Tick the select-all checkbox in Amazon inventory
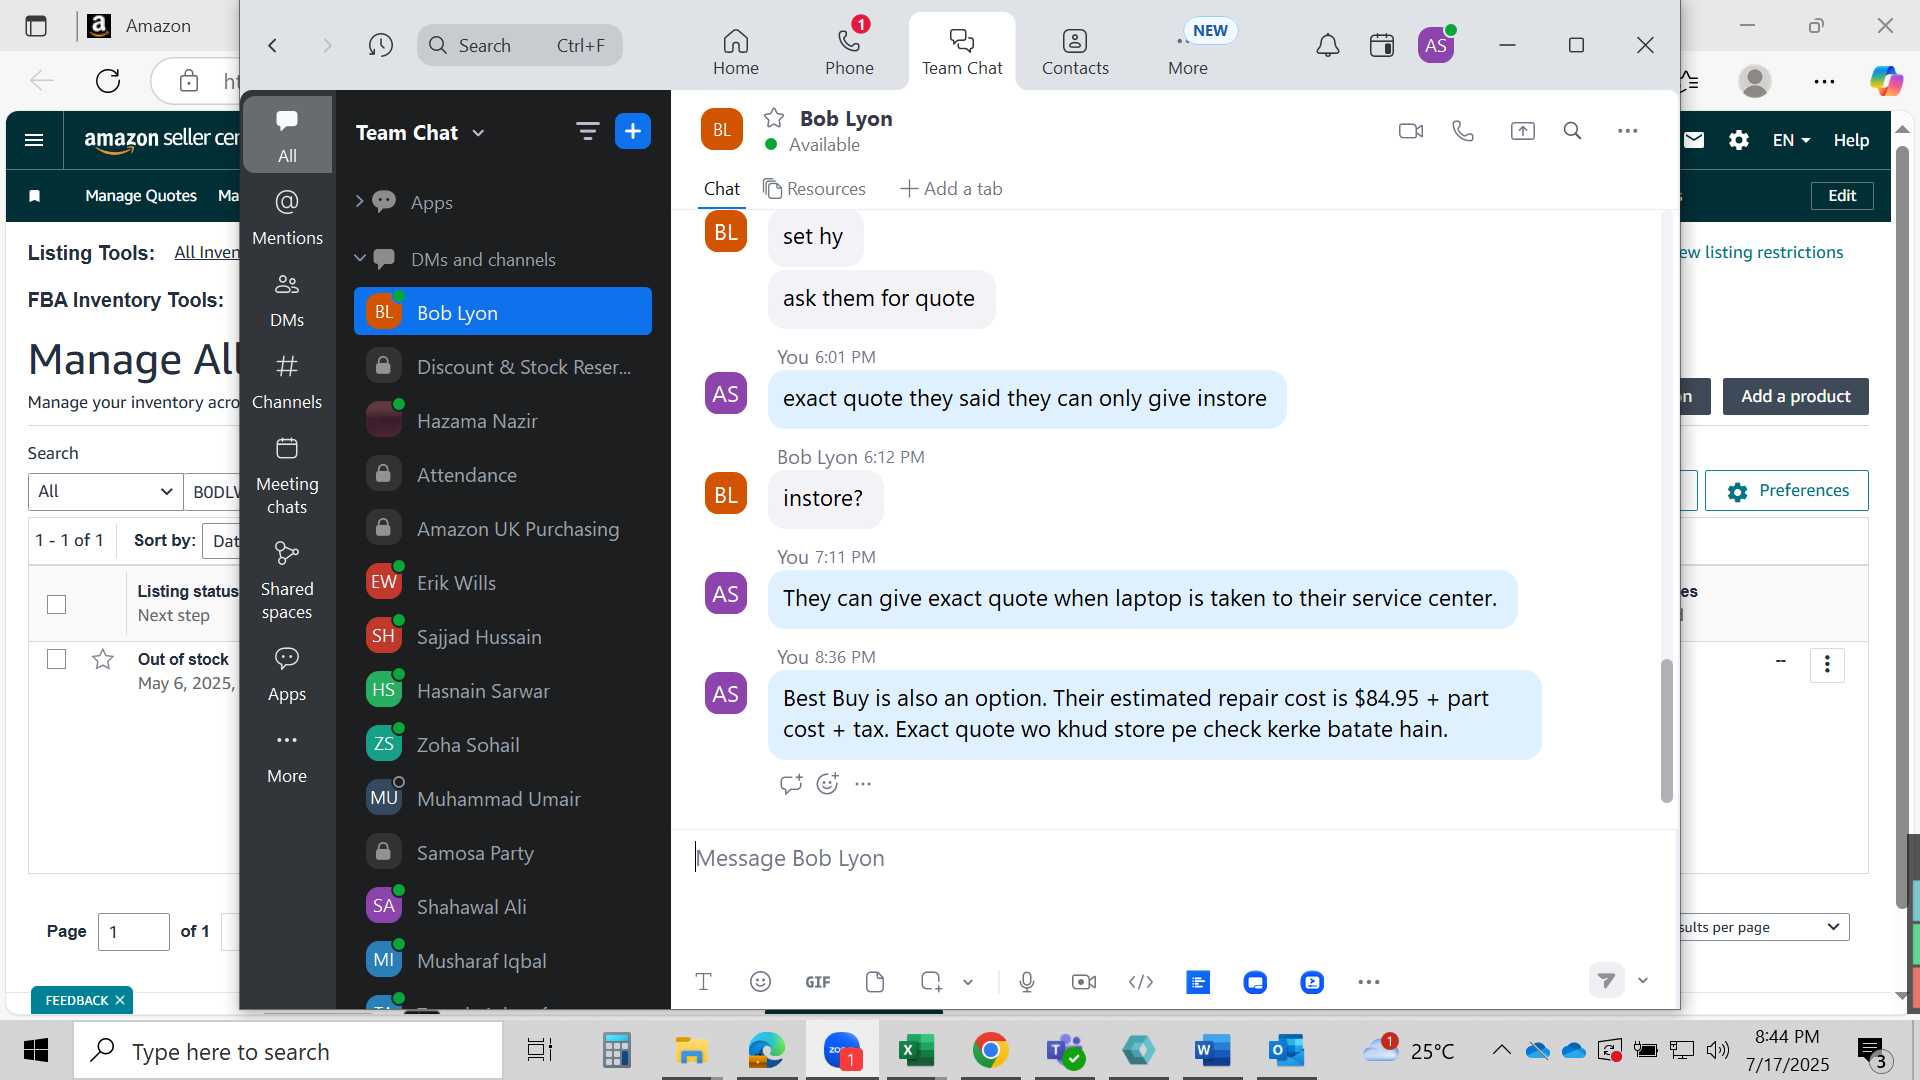Viewport: 1920px width, 1080px height. (x=57, y=604)
